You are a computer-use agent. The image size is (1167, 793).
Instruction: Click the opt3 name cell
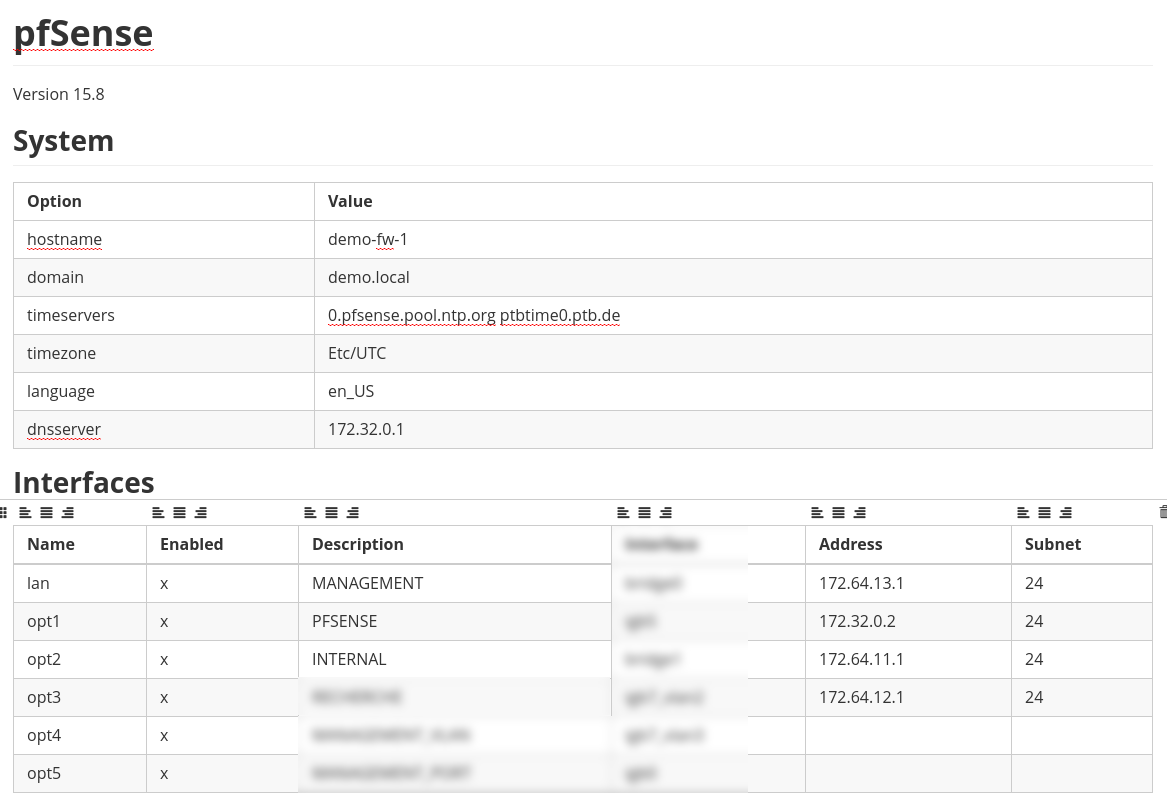80,697
